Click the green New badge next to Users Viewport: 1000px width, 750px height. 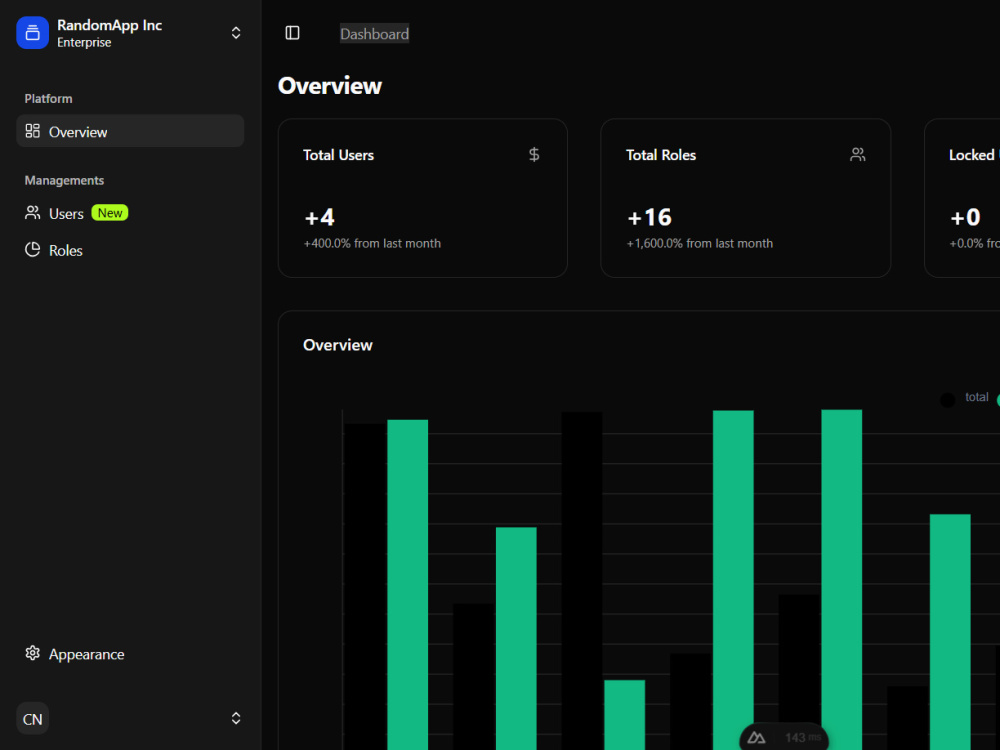110,213
